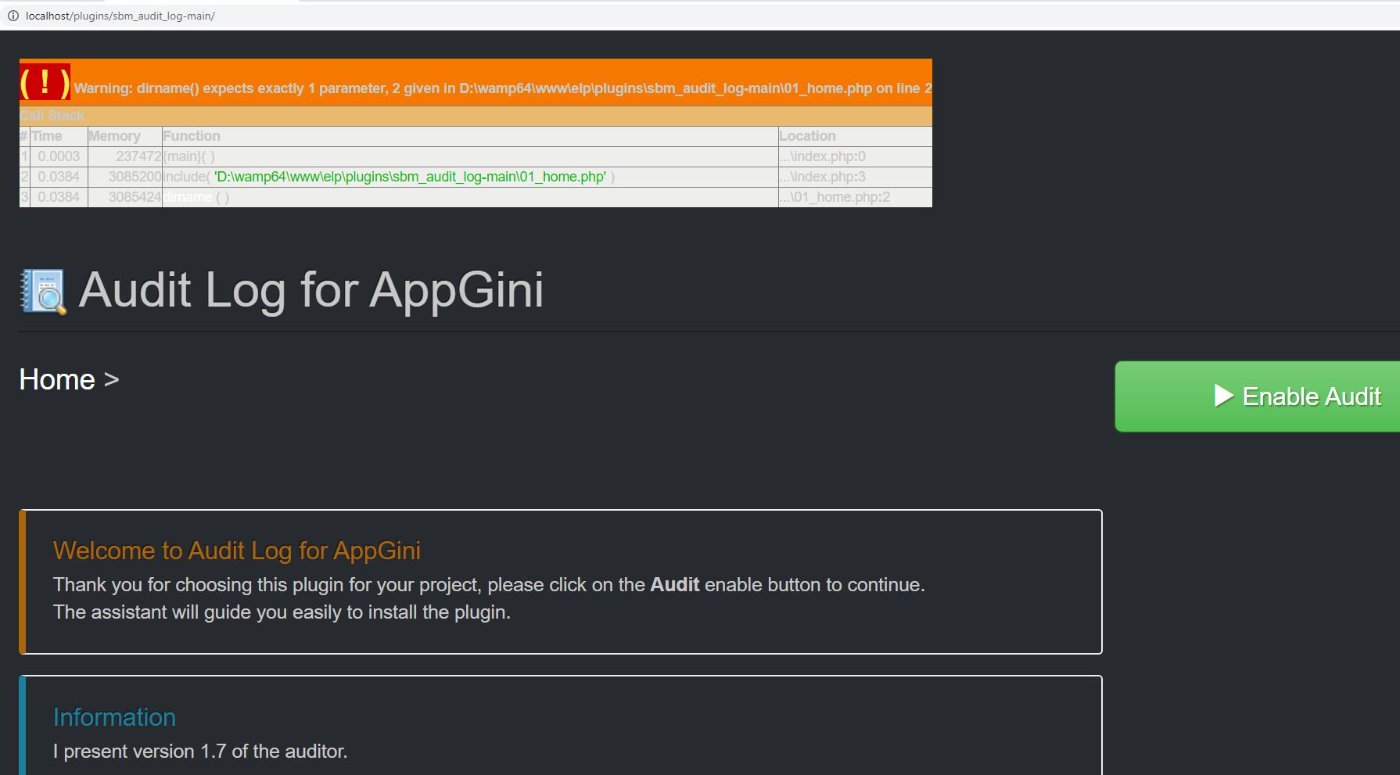Click the dirname ( ) function cell
This screenshot has height=775, width=1400.
pos(470,197)
